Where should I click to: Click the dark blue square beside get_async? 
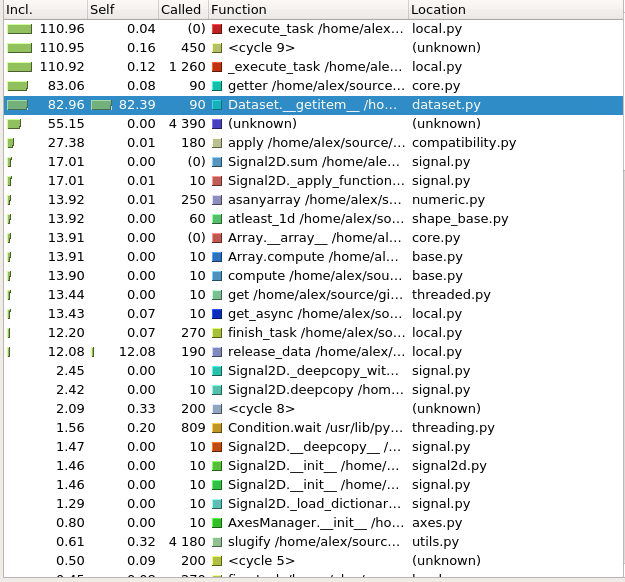(217, 314)
